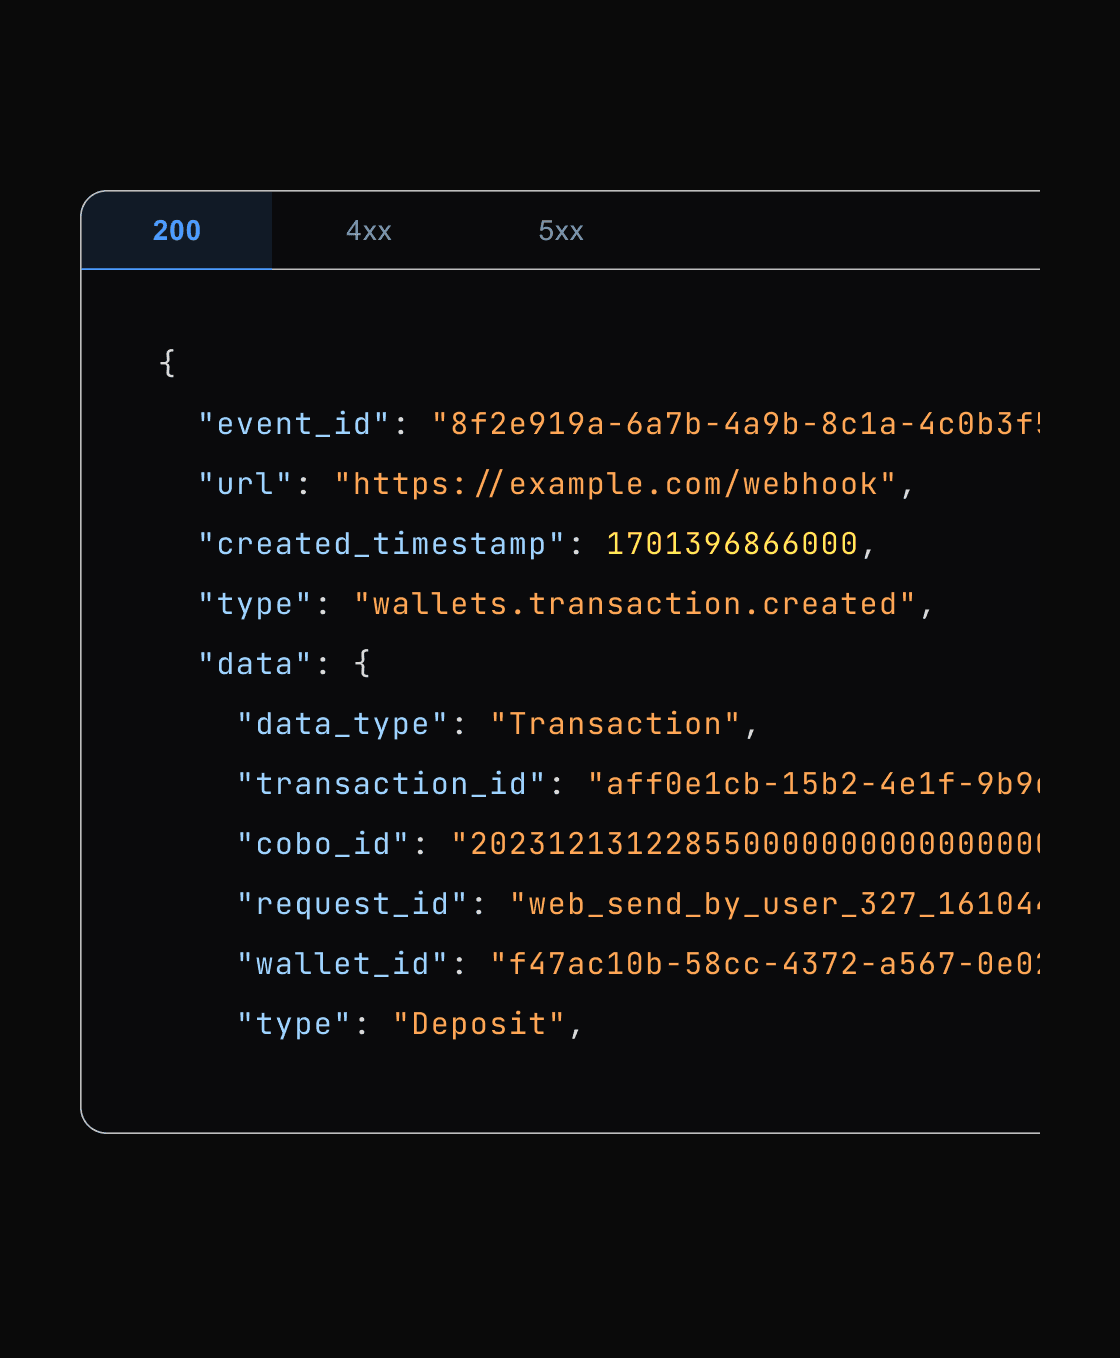Click the timestamp number 1701396866000
Viewport: 1120px width, 1358px height.
pos(732,544)
